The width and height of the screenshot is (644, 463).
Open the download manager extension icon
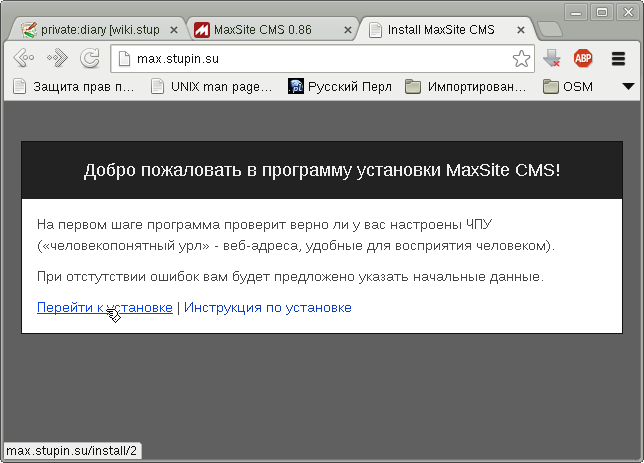551,58
